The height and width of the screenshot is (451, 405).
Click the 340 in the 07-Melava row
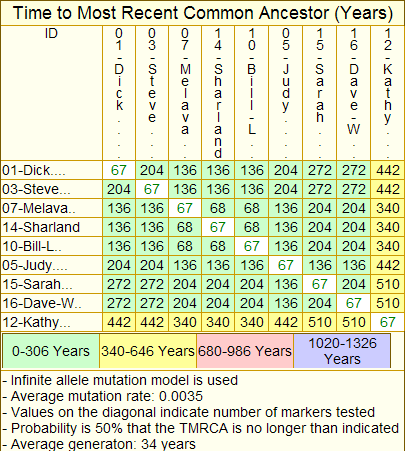click(x=388, y=208)
